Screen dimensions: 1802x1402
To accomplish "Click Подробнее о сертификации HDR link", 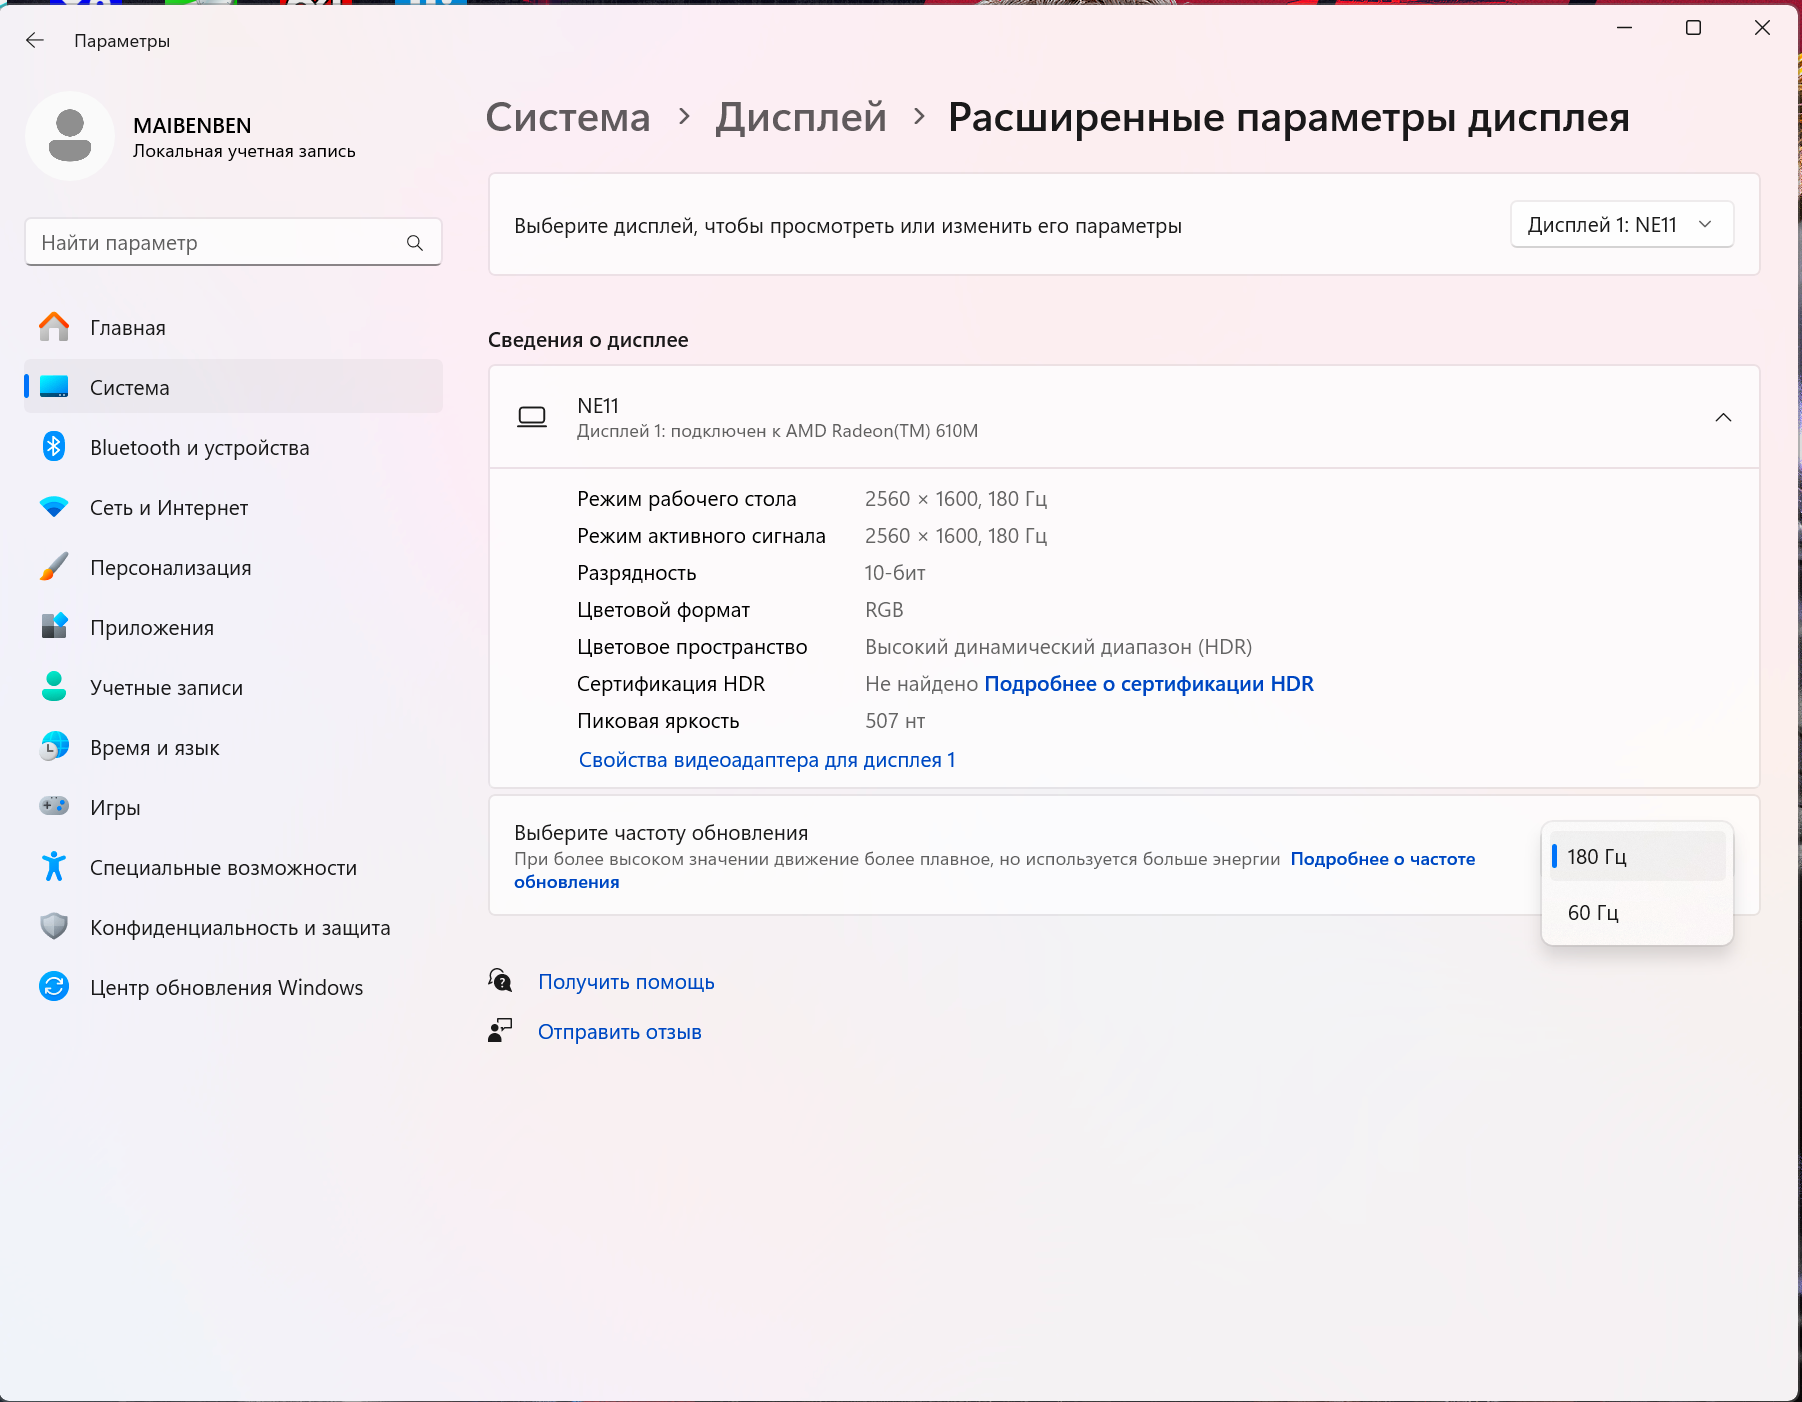I will [x=1149, y=684].
